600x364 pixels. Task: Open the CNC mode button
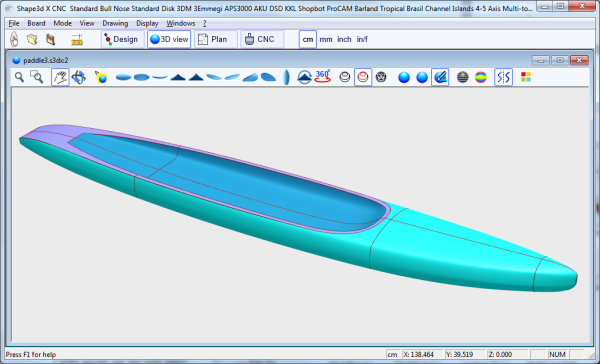point(262,39)
